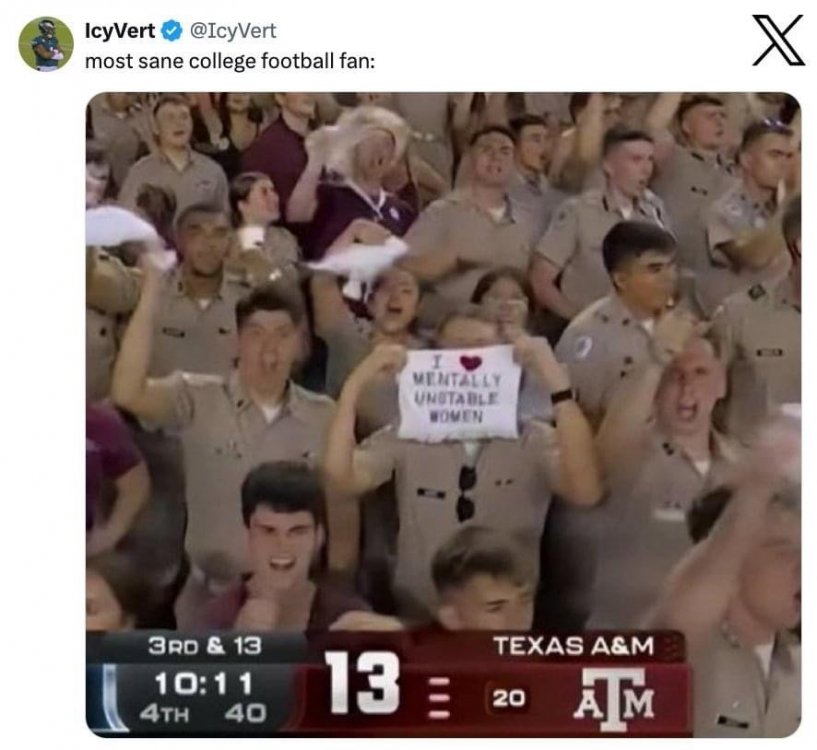817x750 pixels.
Task: Select the 'most sane college football fan:' text
Action: tap(229, 60)
